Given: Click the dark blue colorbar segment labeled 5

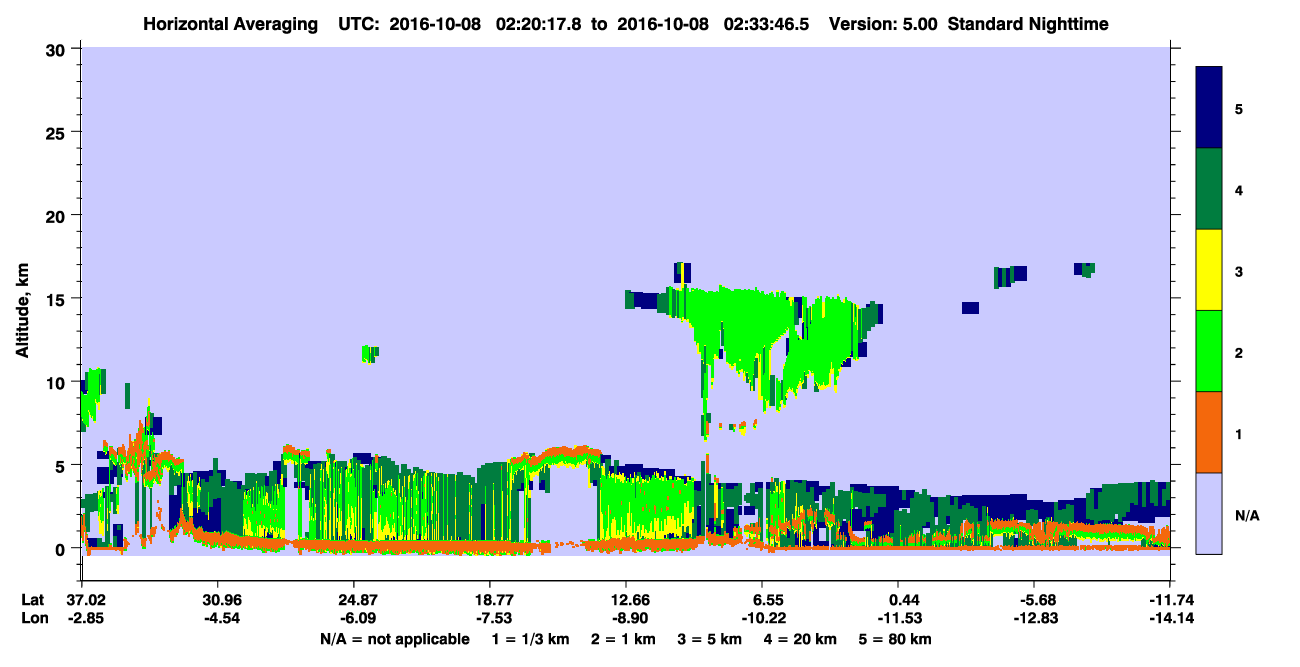Looking at the screenshot, I should (x=1209, y=108).
